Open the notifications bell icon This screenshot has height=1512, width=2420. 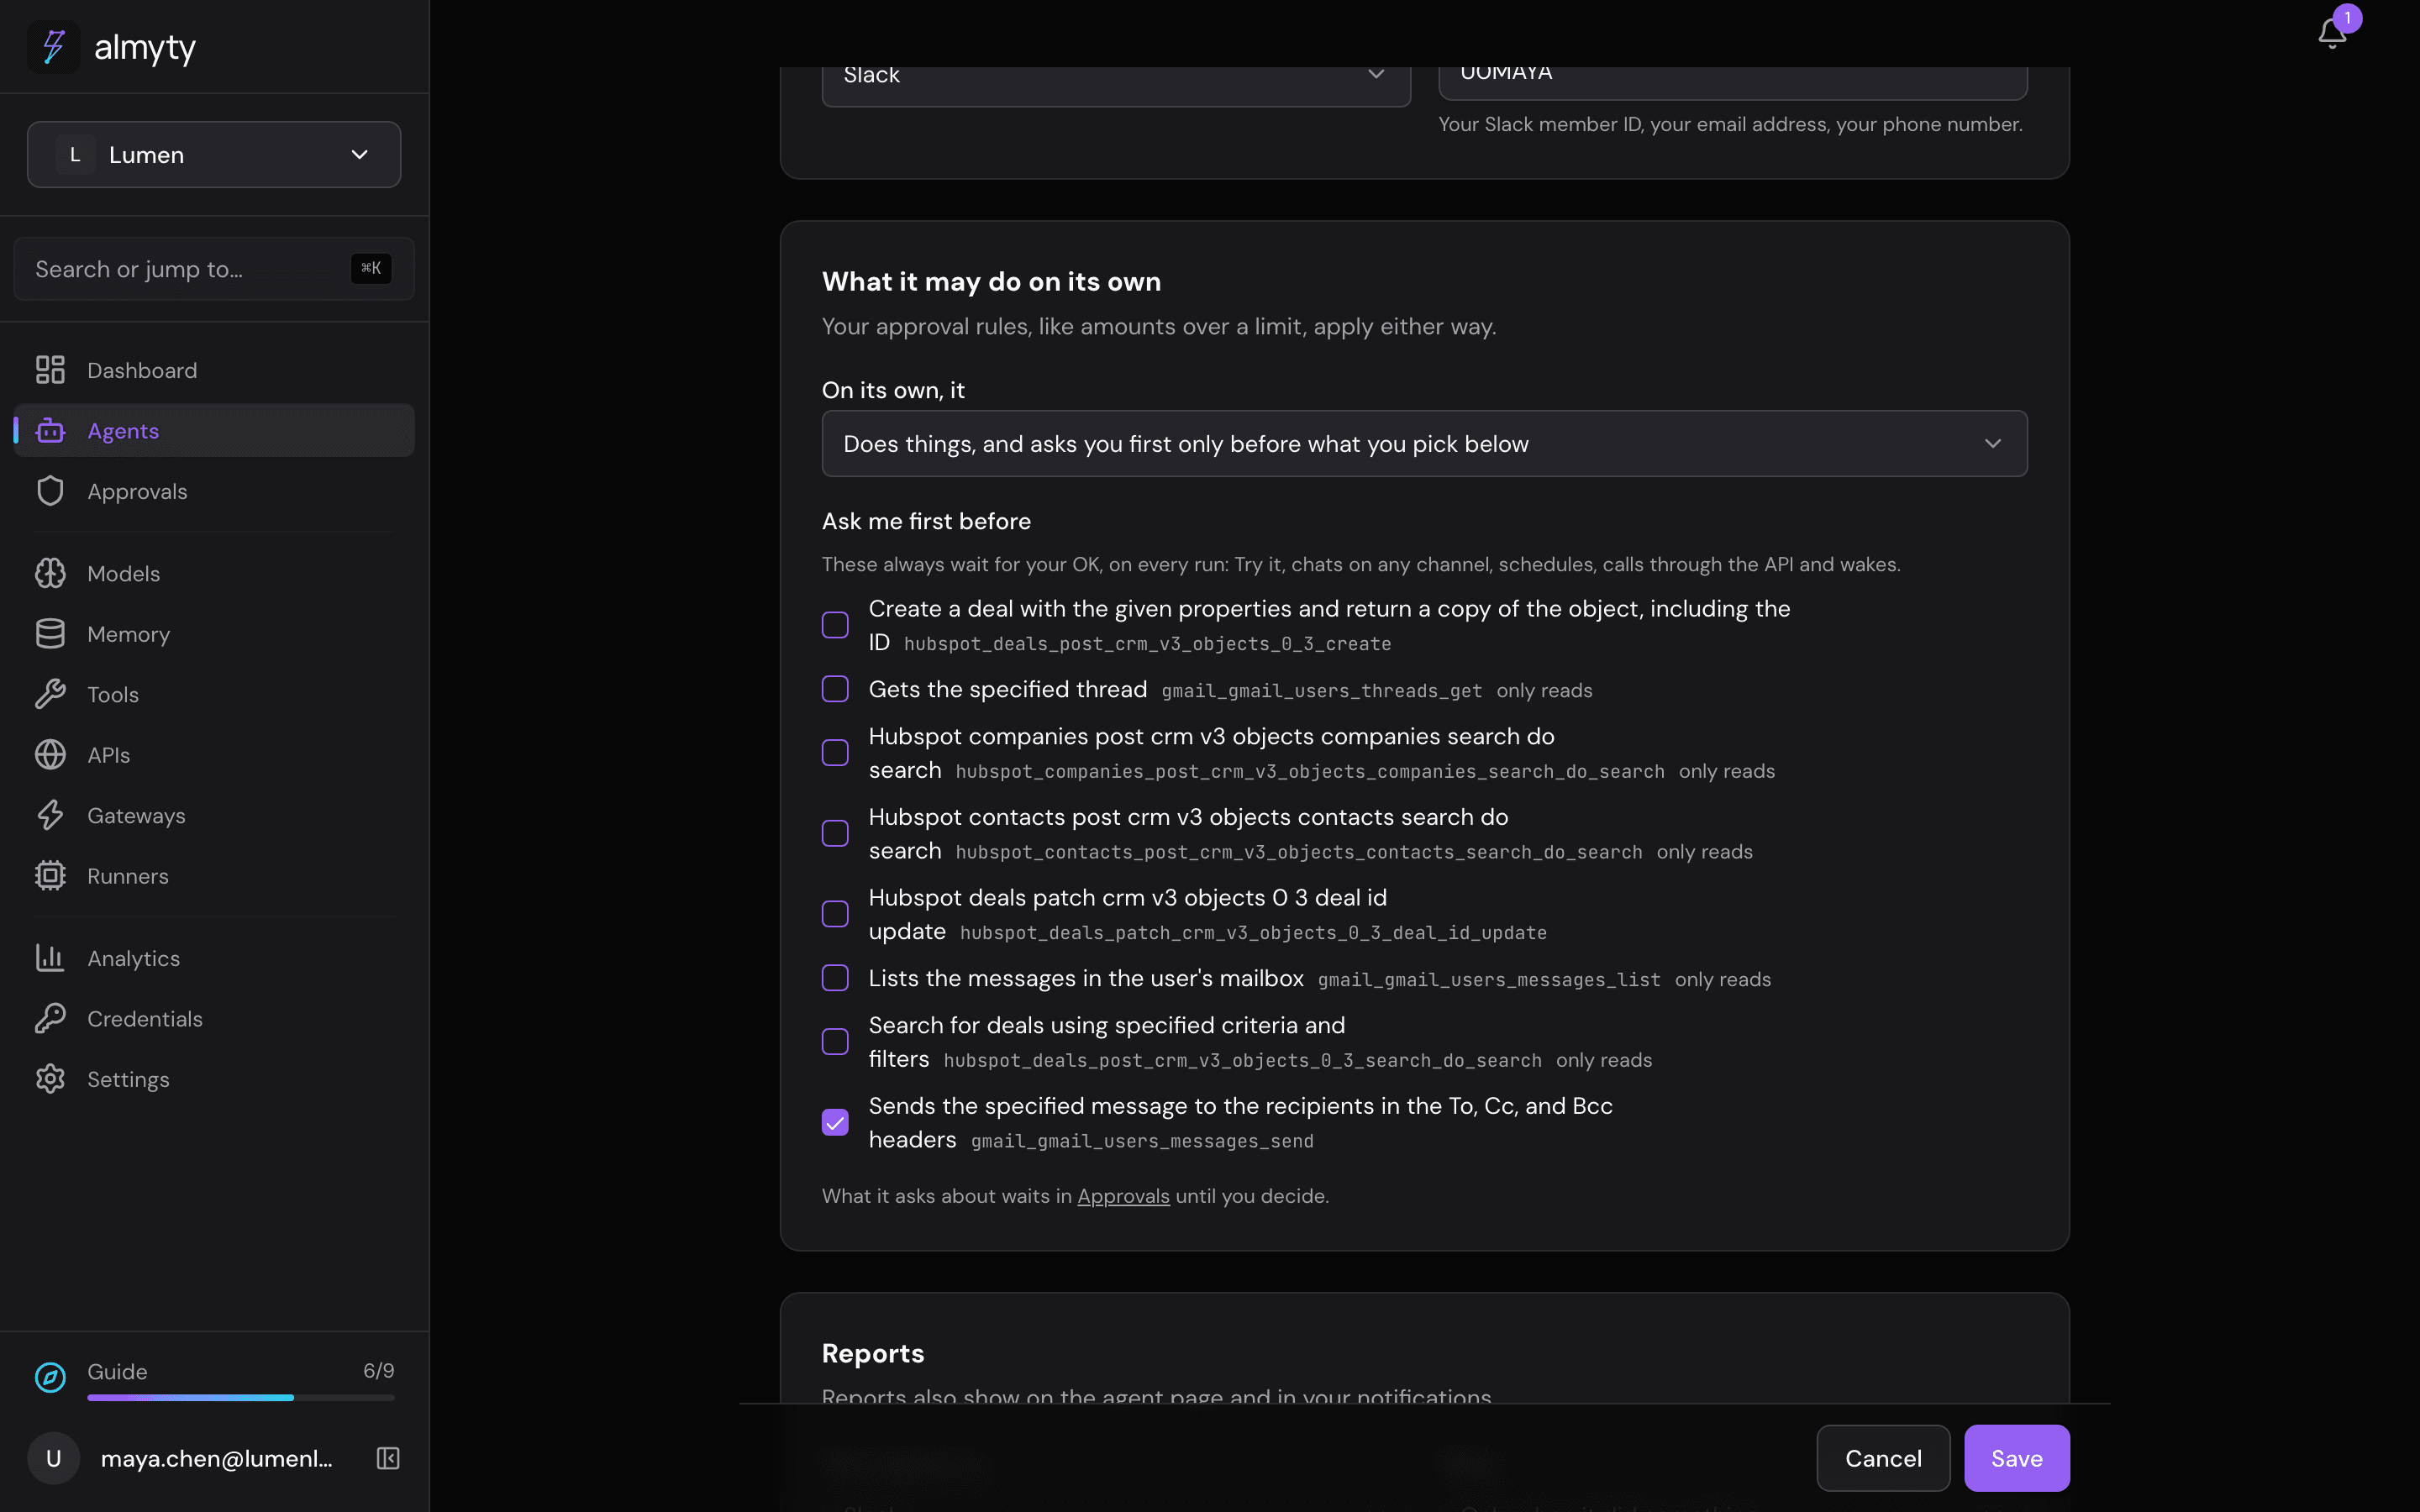(x=2331, y=33)
